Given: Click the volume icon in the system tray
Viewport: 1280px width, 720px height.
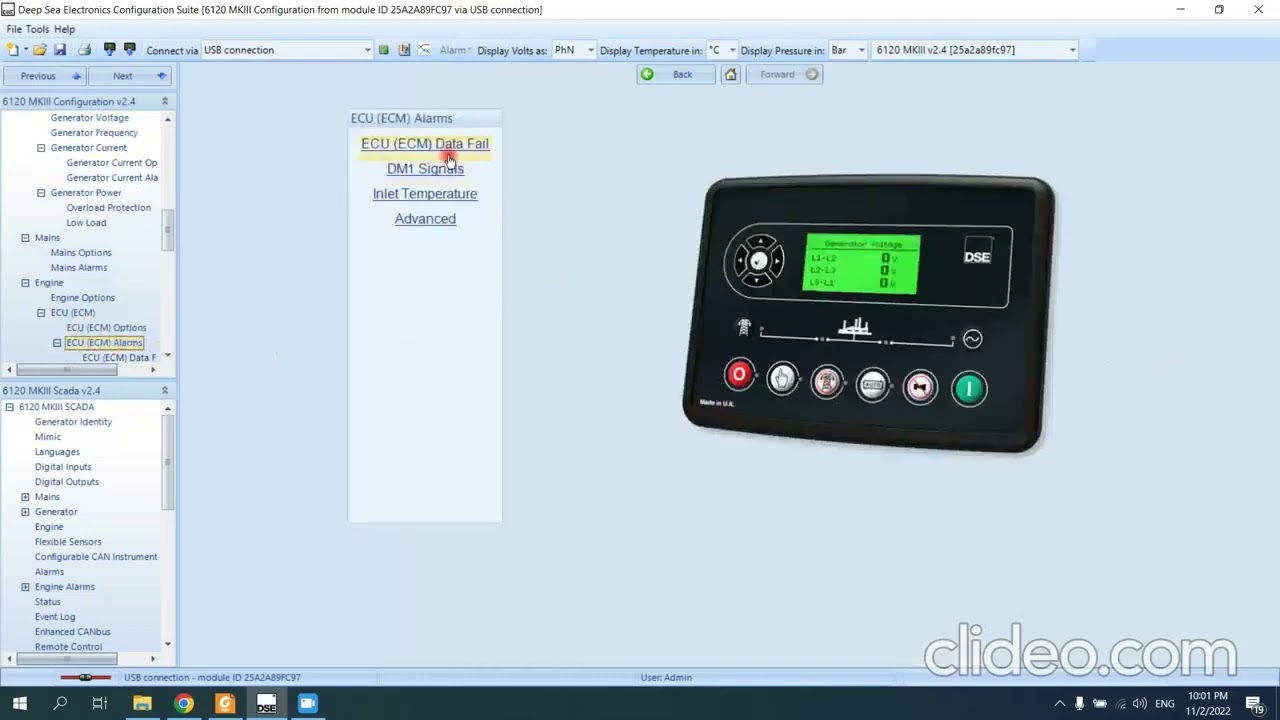Looking at the screenshot, I should [x=1140, y=703].
